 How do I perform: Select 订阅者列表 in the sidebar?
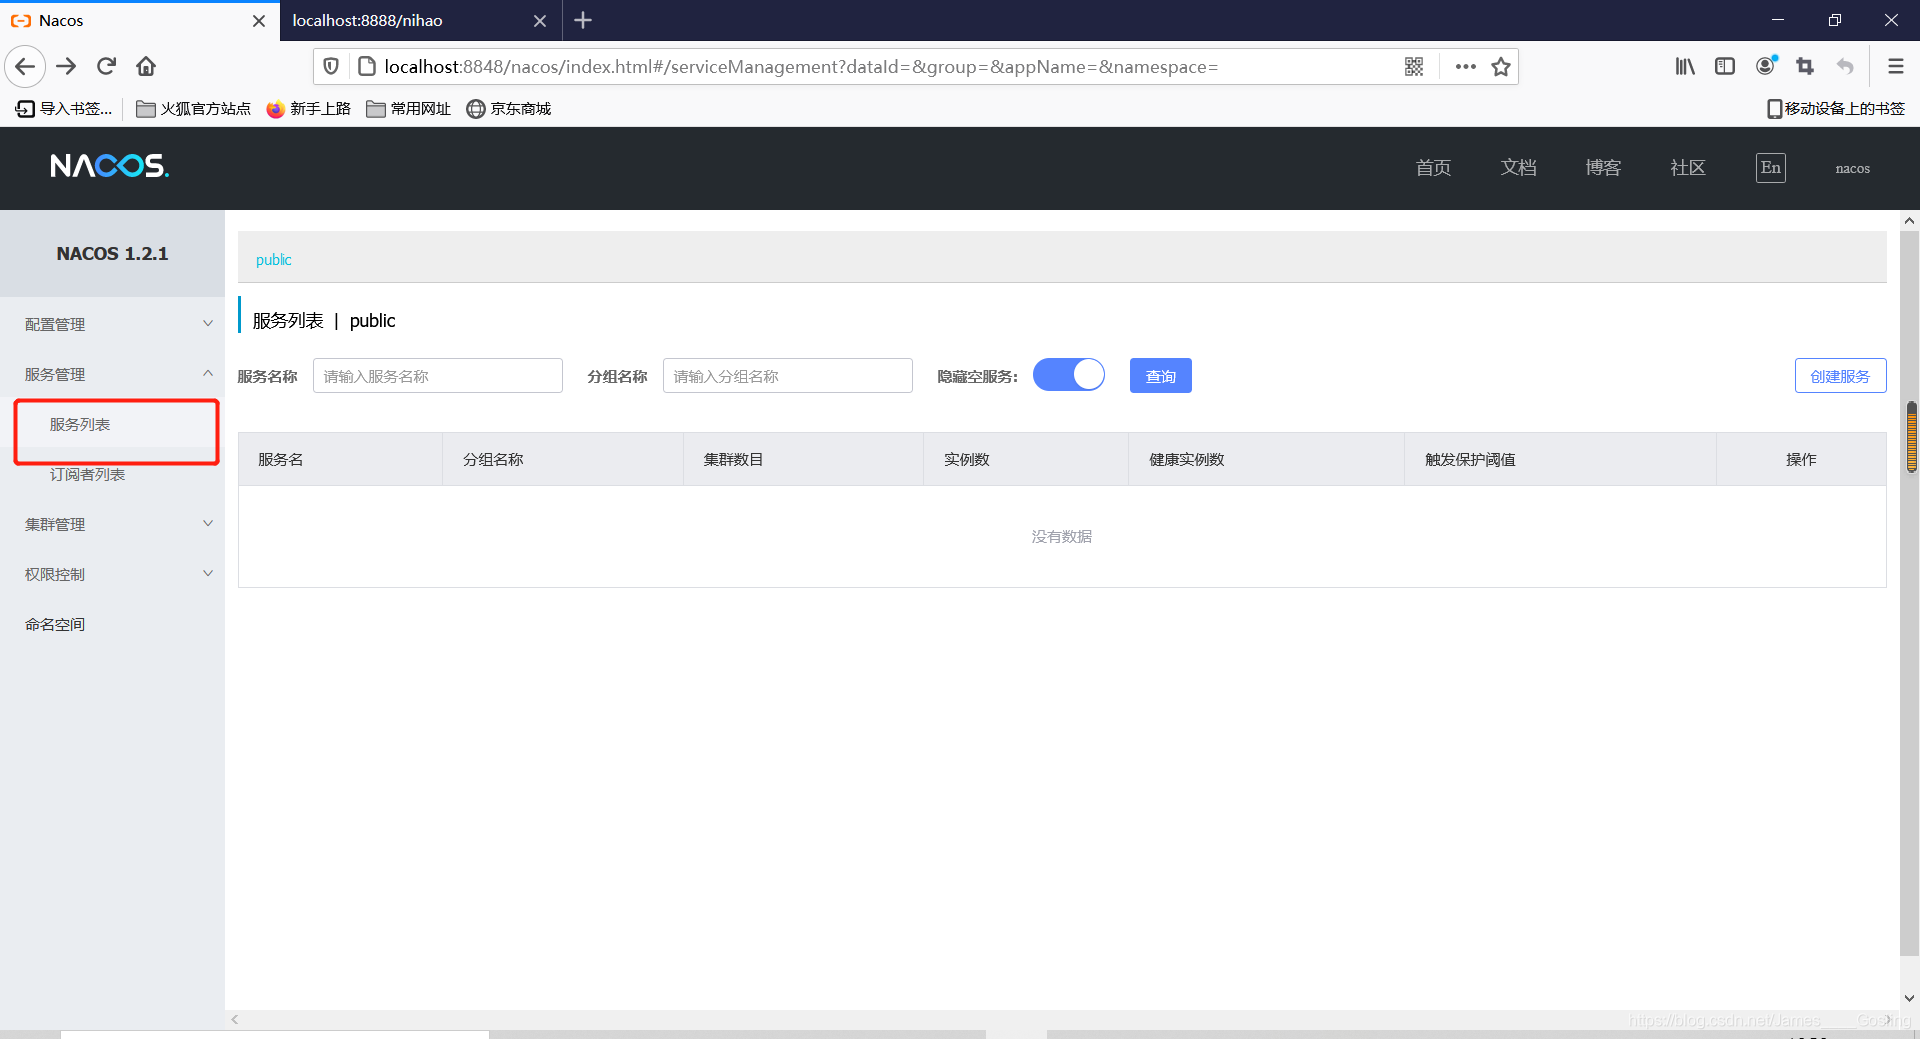pyautogui.click(x=88, y=474)
